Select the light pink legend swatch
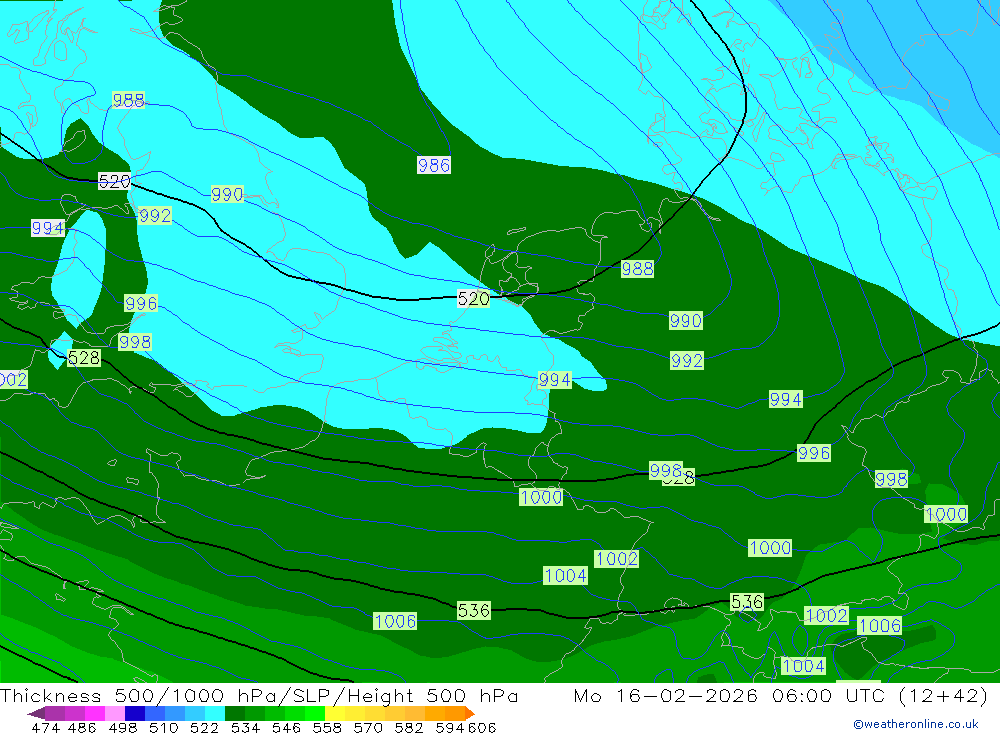Viewport: 1000px width, 733px height. 115,713
